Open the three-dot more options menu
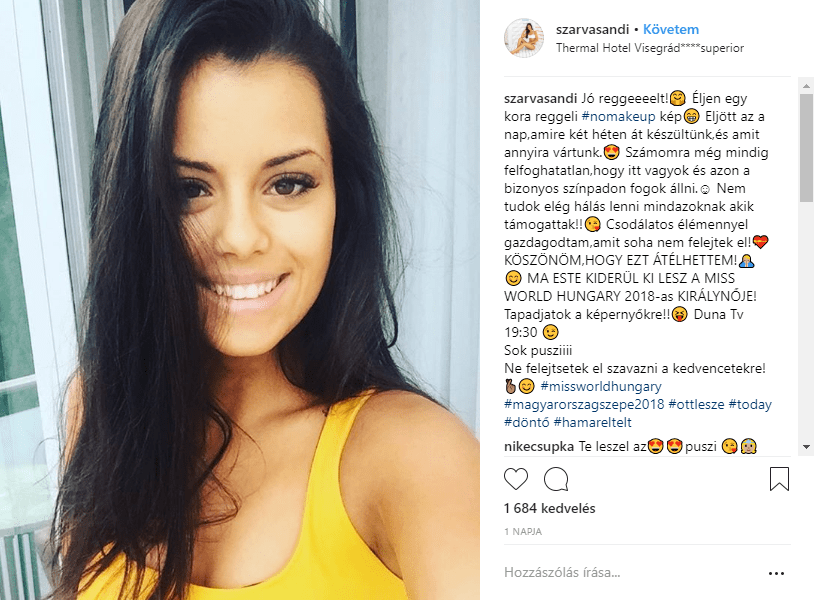The height and width of the screenshot is (600, 814). pyautogui.click(x=776, y=573)
